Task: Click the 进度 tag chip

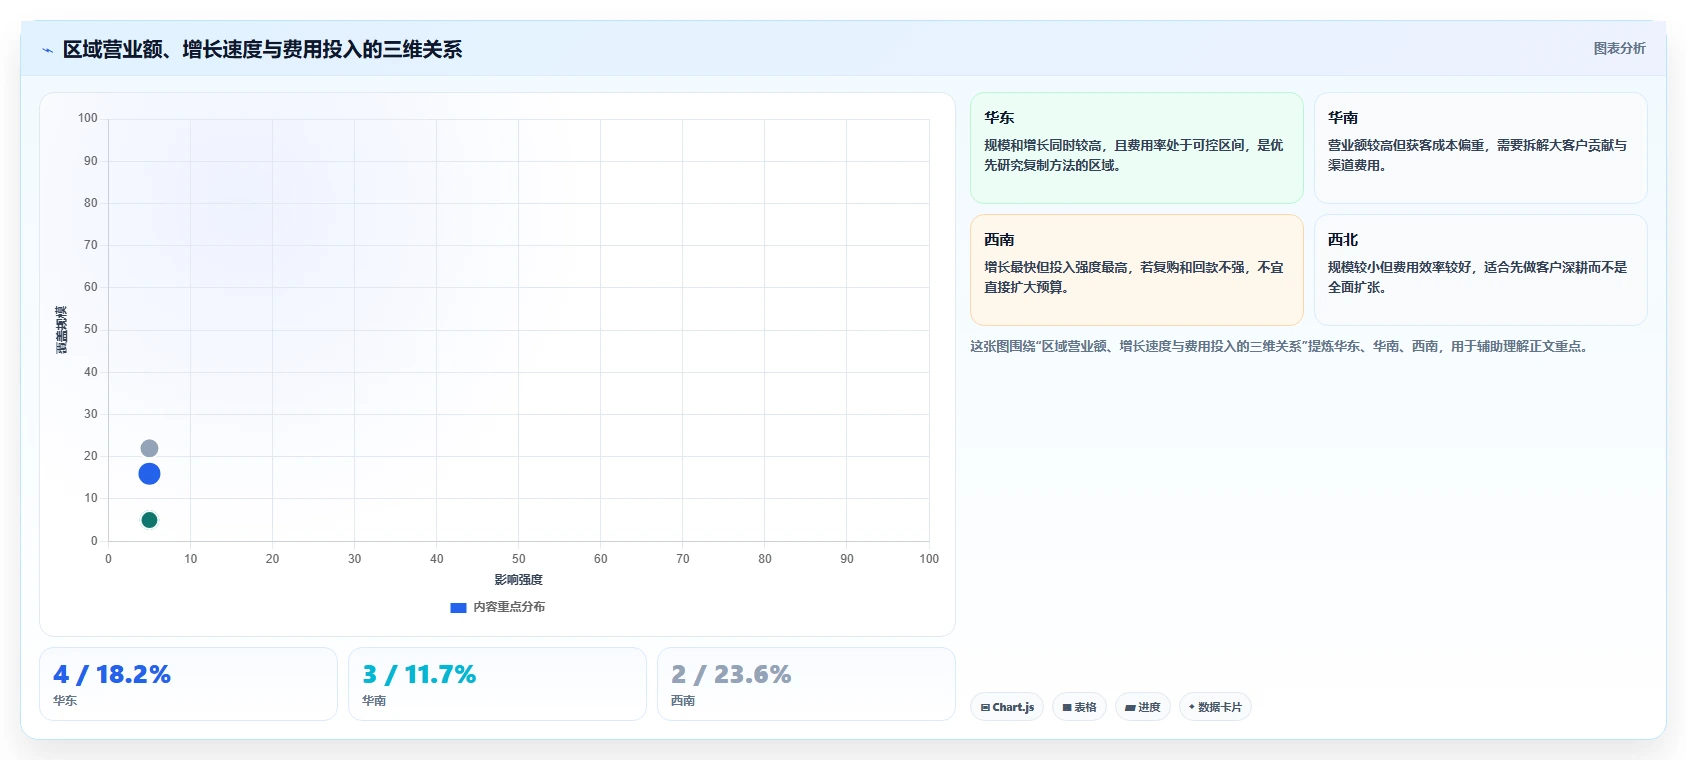Action: coord(1143,707)
